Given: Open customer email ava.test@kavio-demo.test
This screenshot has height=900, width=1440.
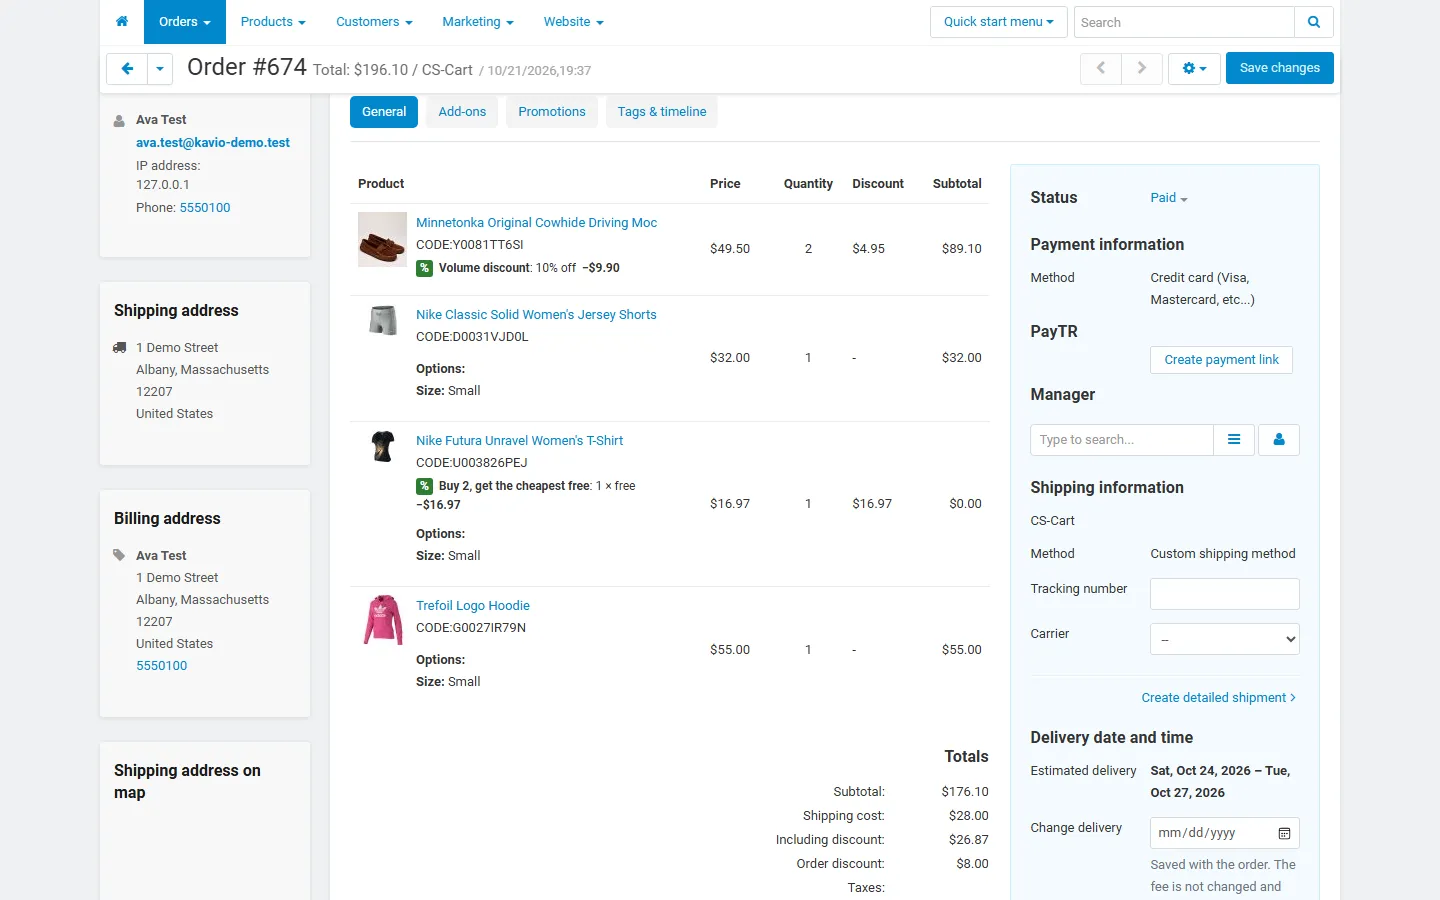Looking at the screenshot, I should [x=213, y=143].
